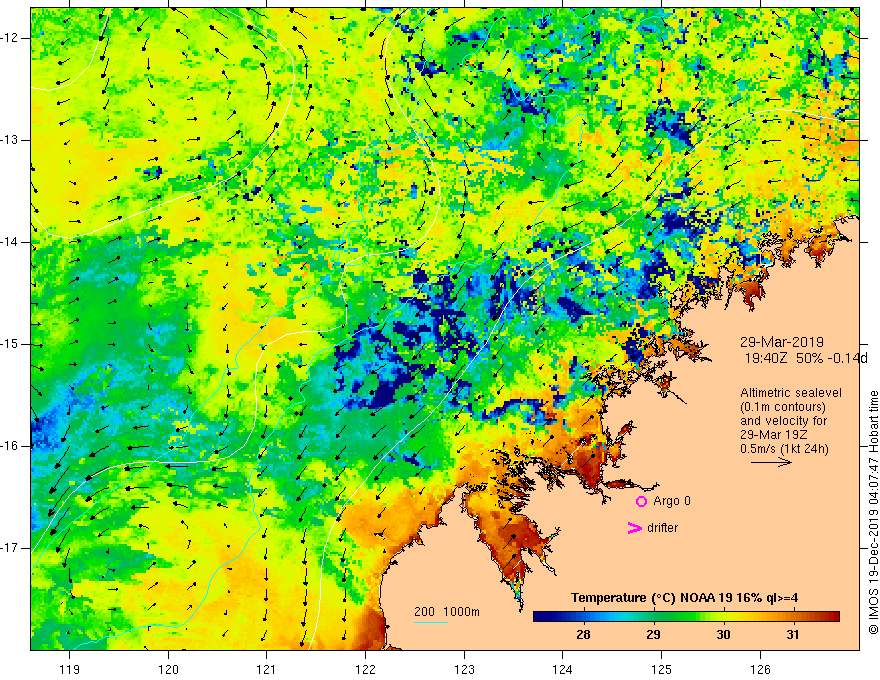The height and width of the screenshot is (680, 880).
Task: Click the magenta drifter arrowhead legend symbol
Action: click(634, 528)
